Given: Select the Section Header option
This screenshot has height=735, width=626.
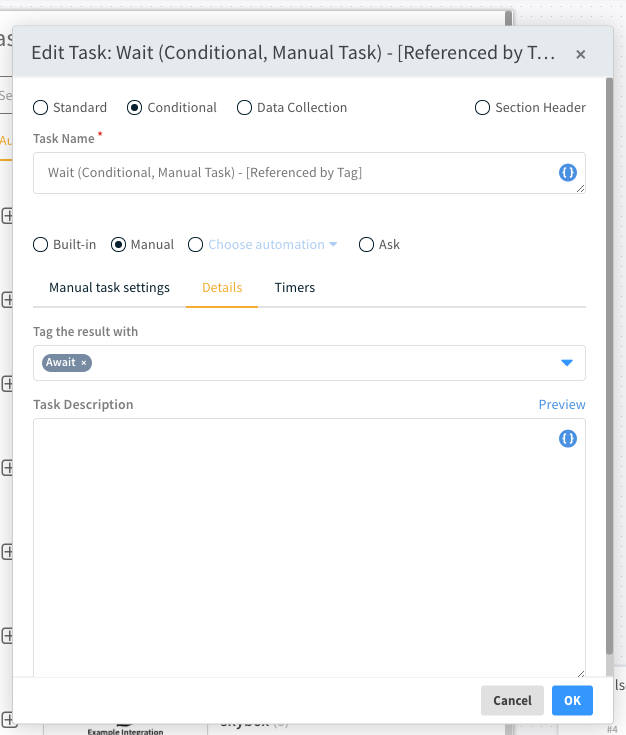Looking at the screenshot, I should pyautogui.click(x=483, y=108).
